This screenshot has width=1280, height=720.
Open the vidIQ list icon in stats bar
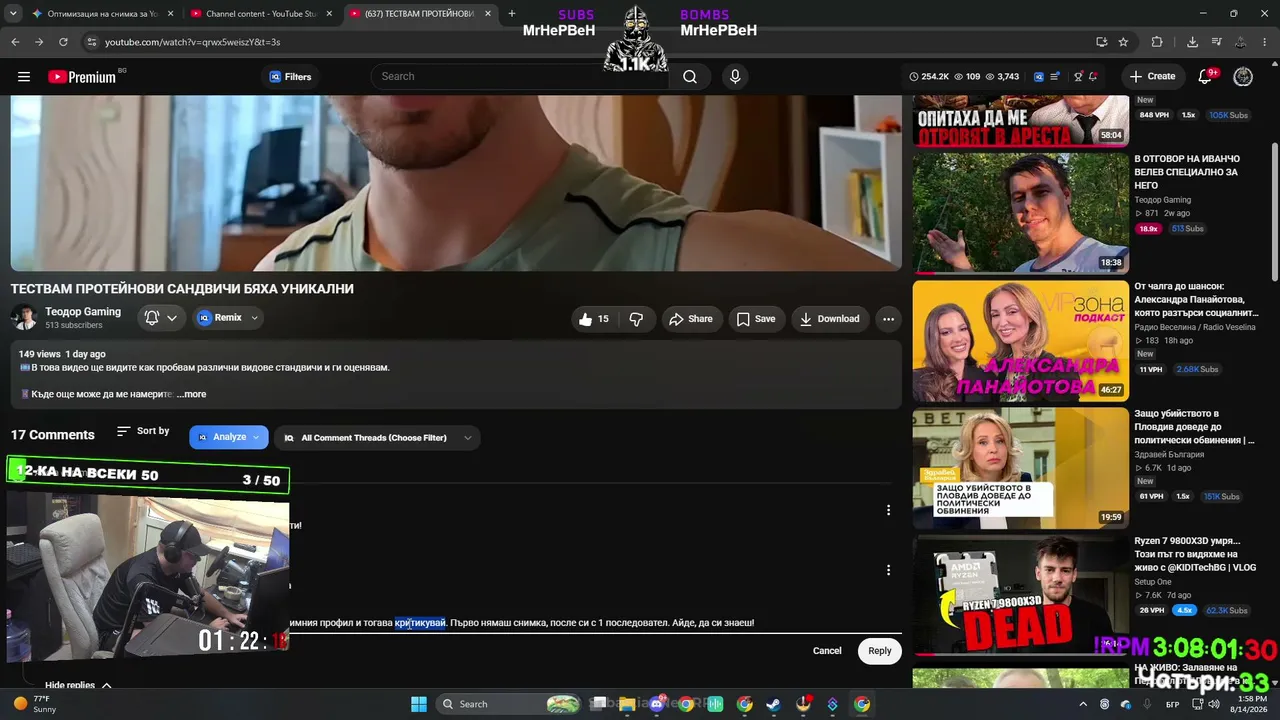coord(1056,77)
